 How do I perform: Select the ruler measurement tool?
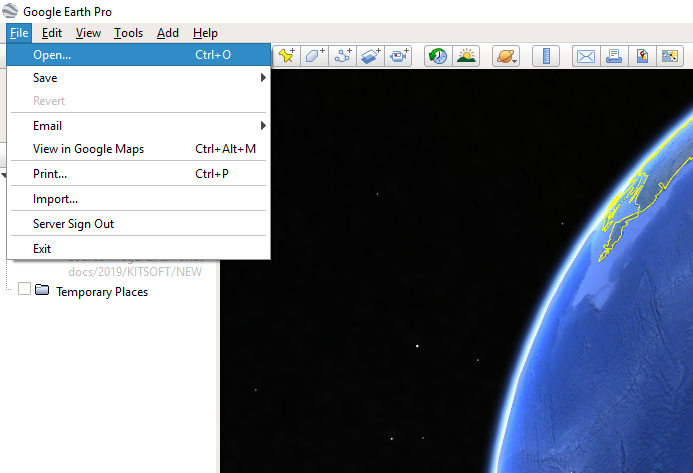pos(546,56)
